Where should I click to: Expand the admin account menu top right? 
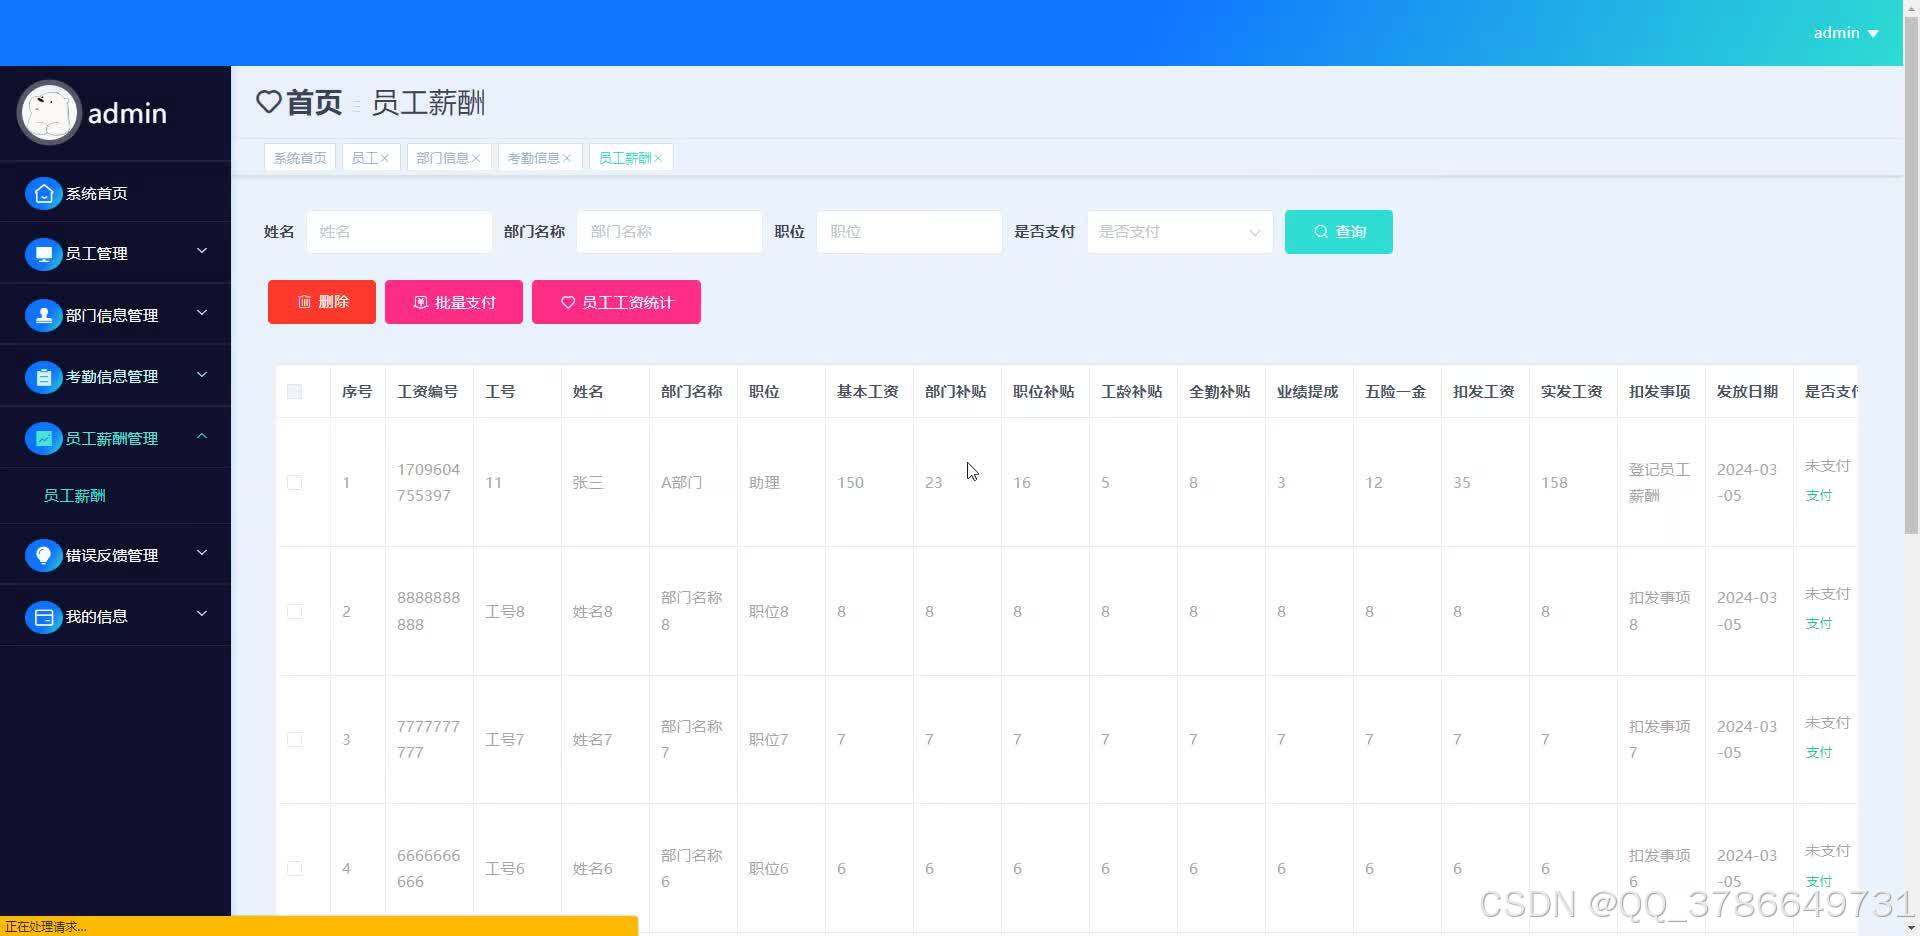click(1843, 32)
